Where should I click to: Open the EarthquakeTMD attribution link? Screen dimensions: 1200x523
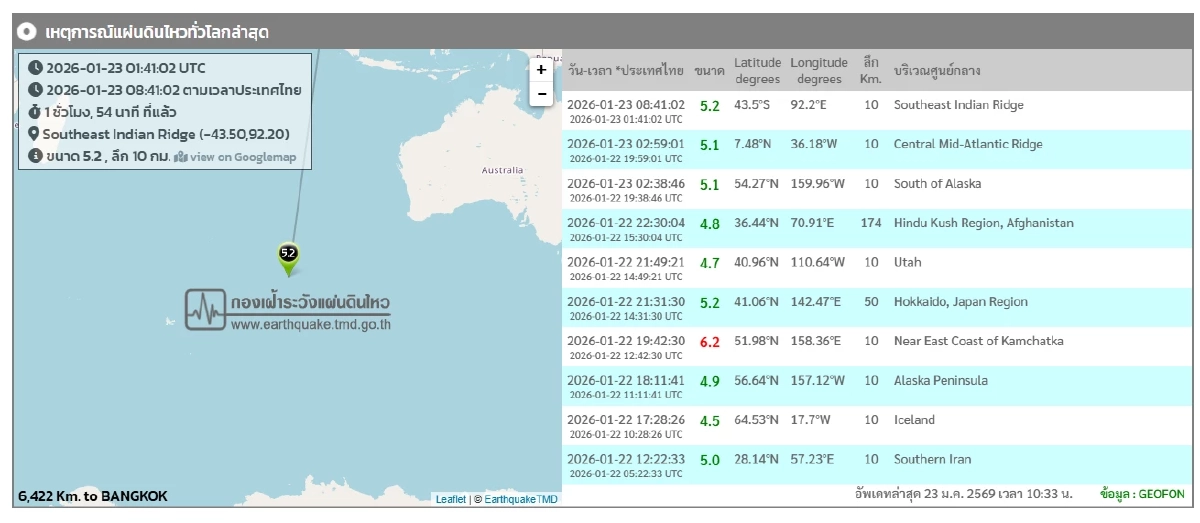(x=521, y=499)
